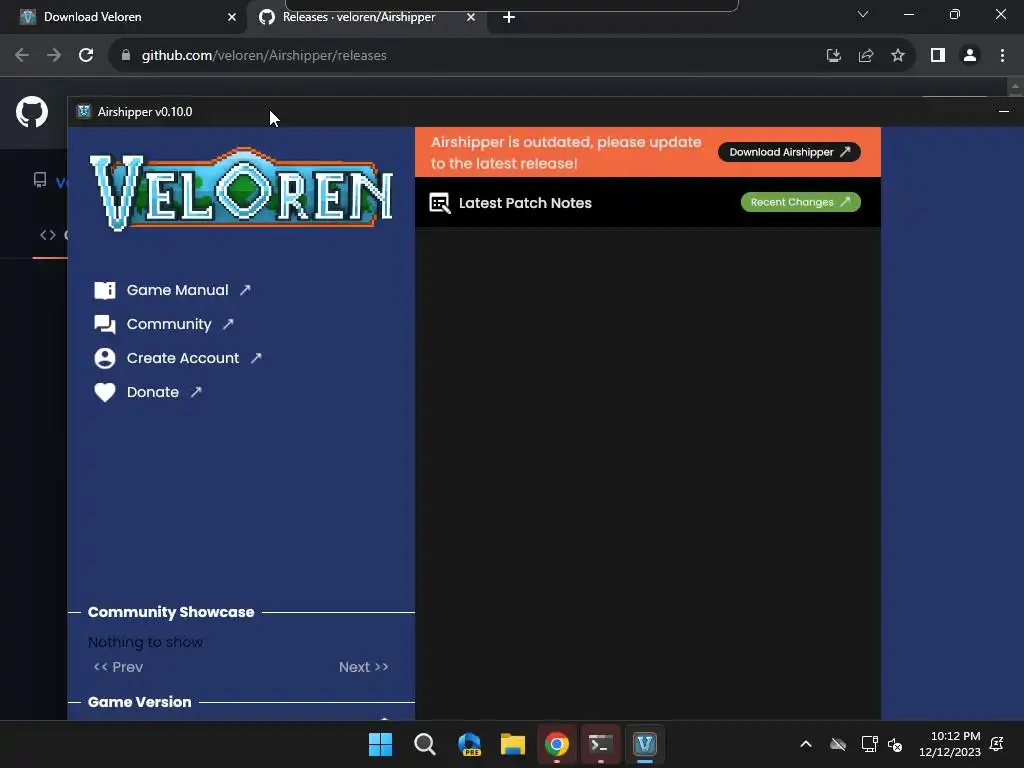This screenshot has height=768, width=1024.
Task: Close the Download Veloren tab
Action: pos(232,17)
